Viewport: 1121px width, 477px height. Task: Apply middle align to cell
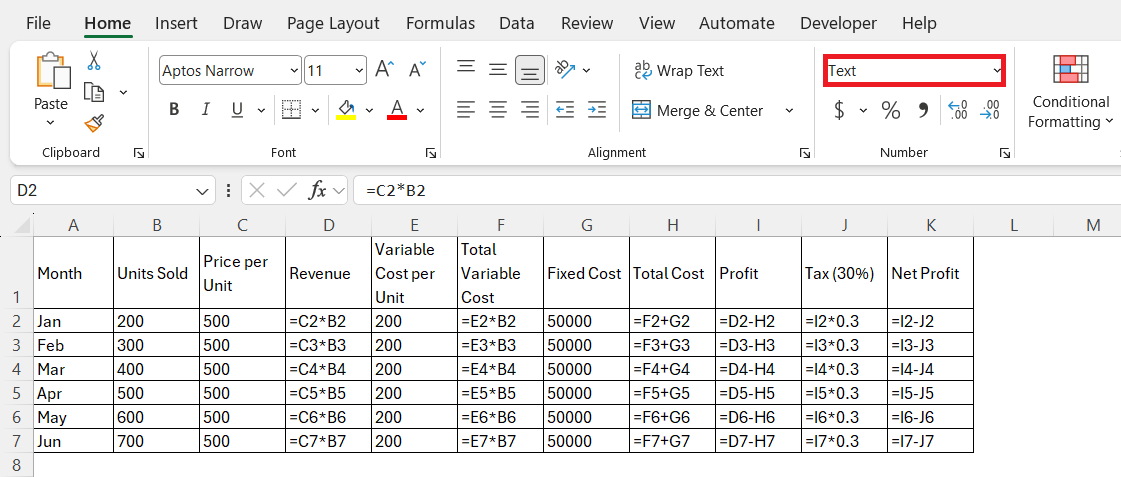(498, 70)
